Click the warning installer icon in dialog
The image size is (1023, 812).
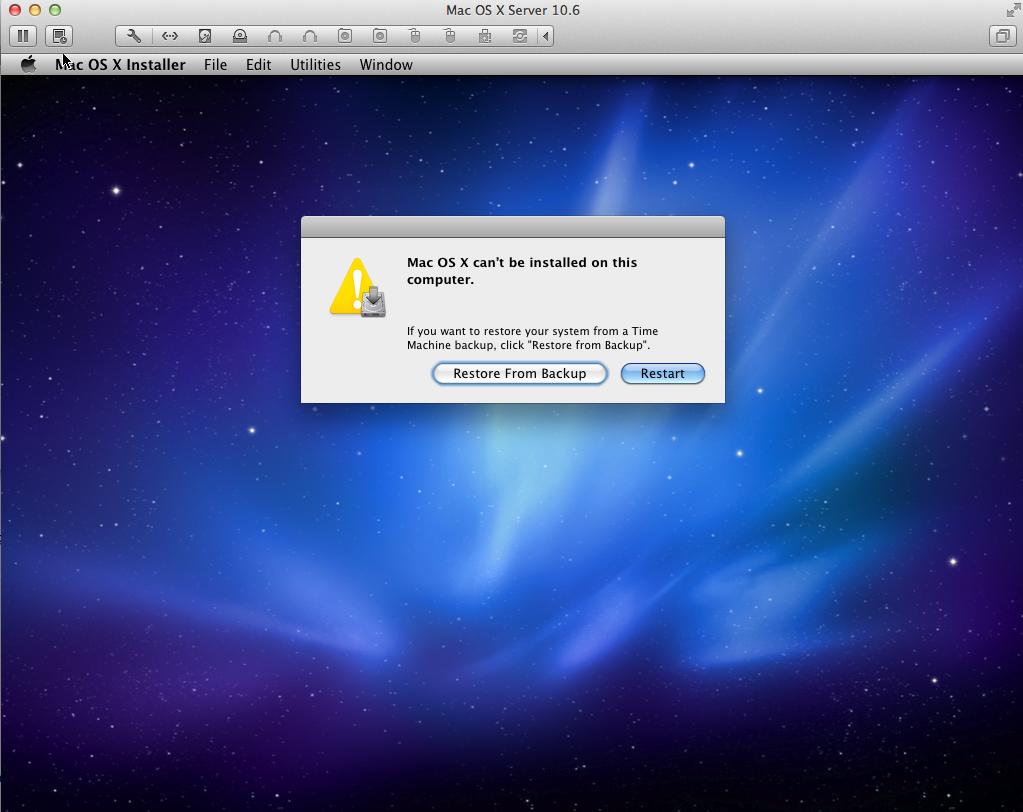pyautogui.click(x=357, y=288)
